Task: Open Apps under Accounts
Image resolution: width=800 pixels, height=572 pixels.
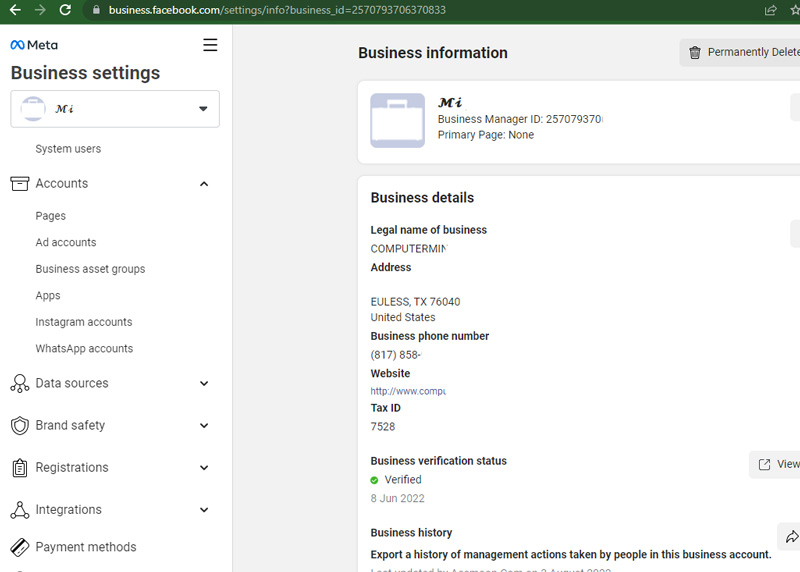Action: click(x=48, y=295)
